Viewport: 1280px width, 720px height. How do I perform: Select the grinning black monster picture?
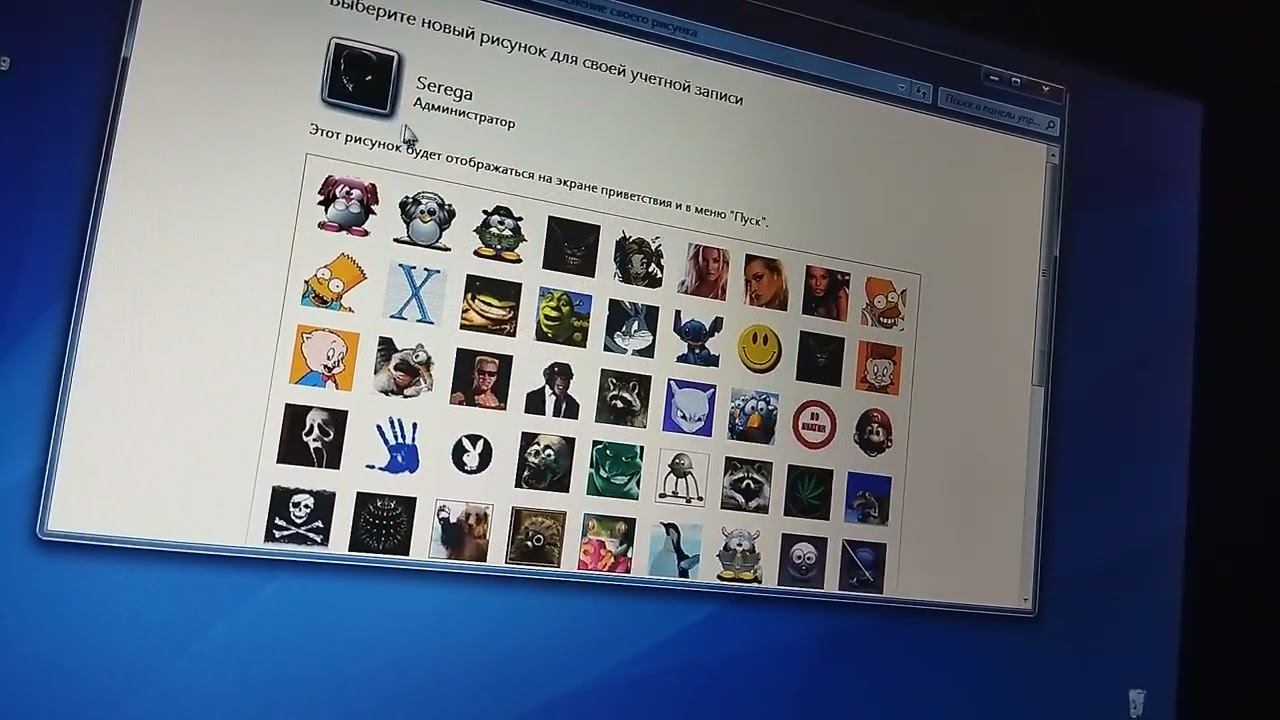(x=571, y=246)
